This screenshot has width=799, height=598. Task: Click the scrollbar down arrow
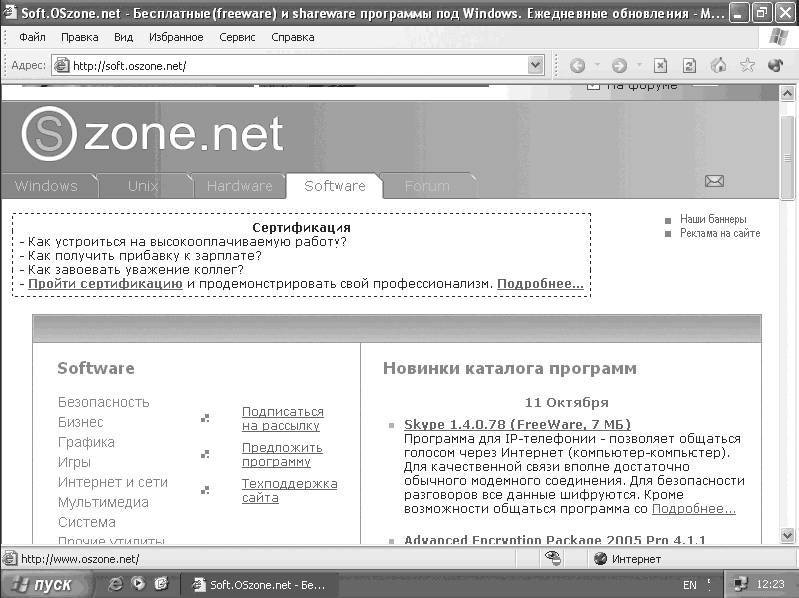[x=787, y=535]
